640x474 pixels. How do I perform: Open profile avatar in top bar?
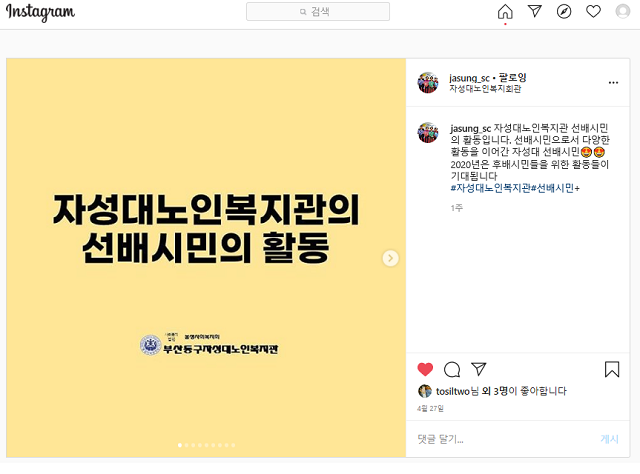pos(622,11)
